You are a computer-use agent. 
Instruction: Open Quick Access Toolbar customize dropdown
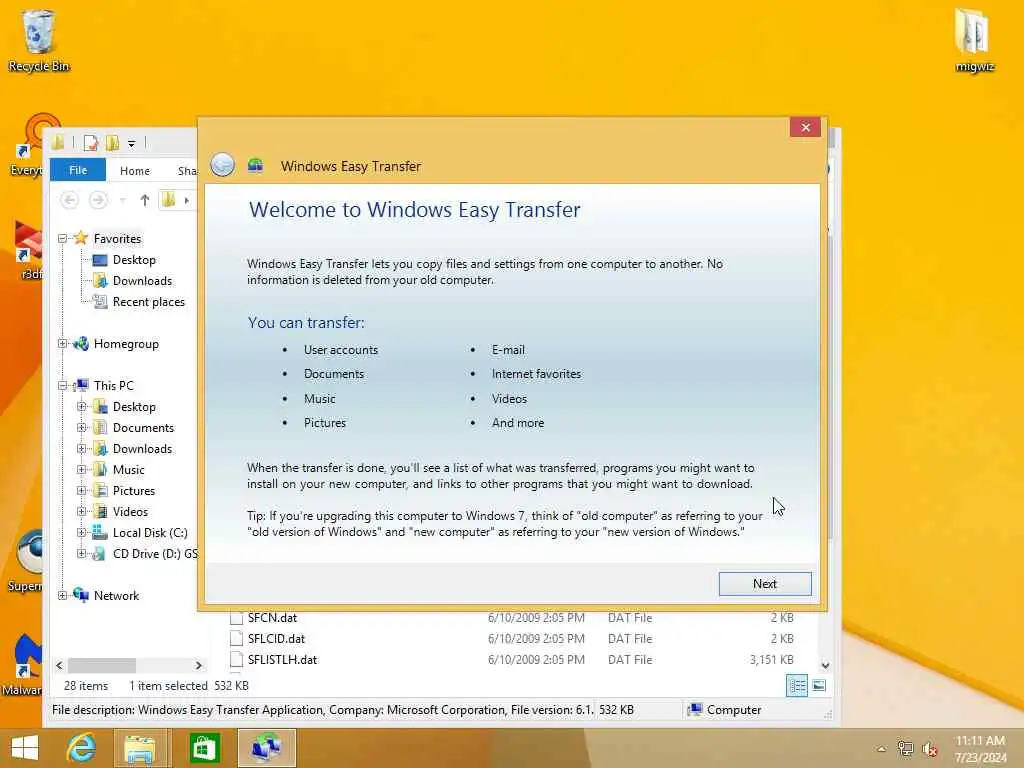pos(131,143)
